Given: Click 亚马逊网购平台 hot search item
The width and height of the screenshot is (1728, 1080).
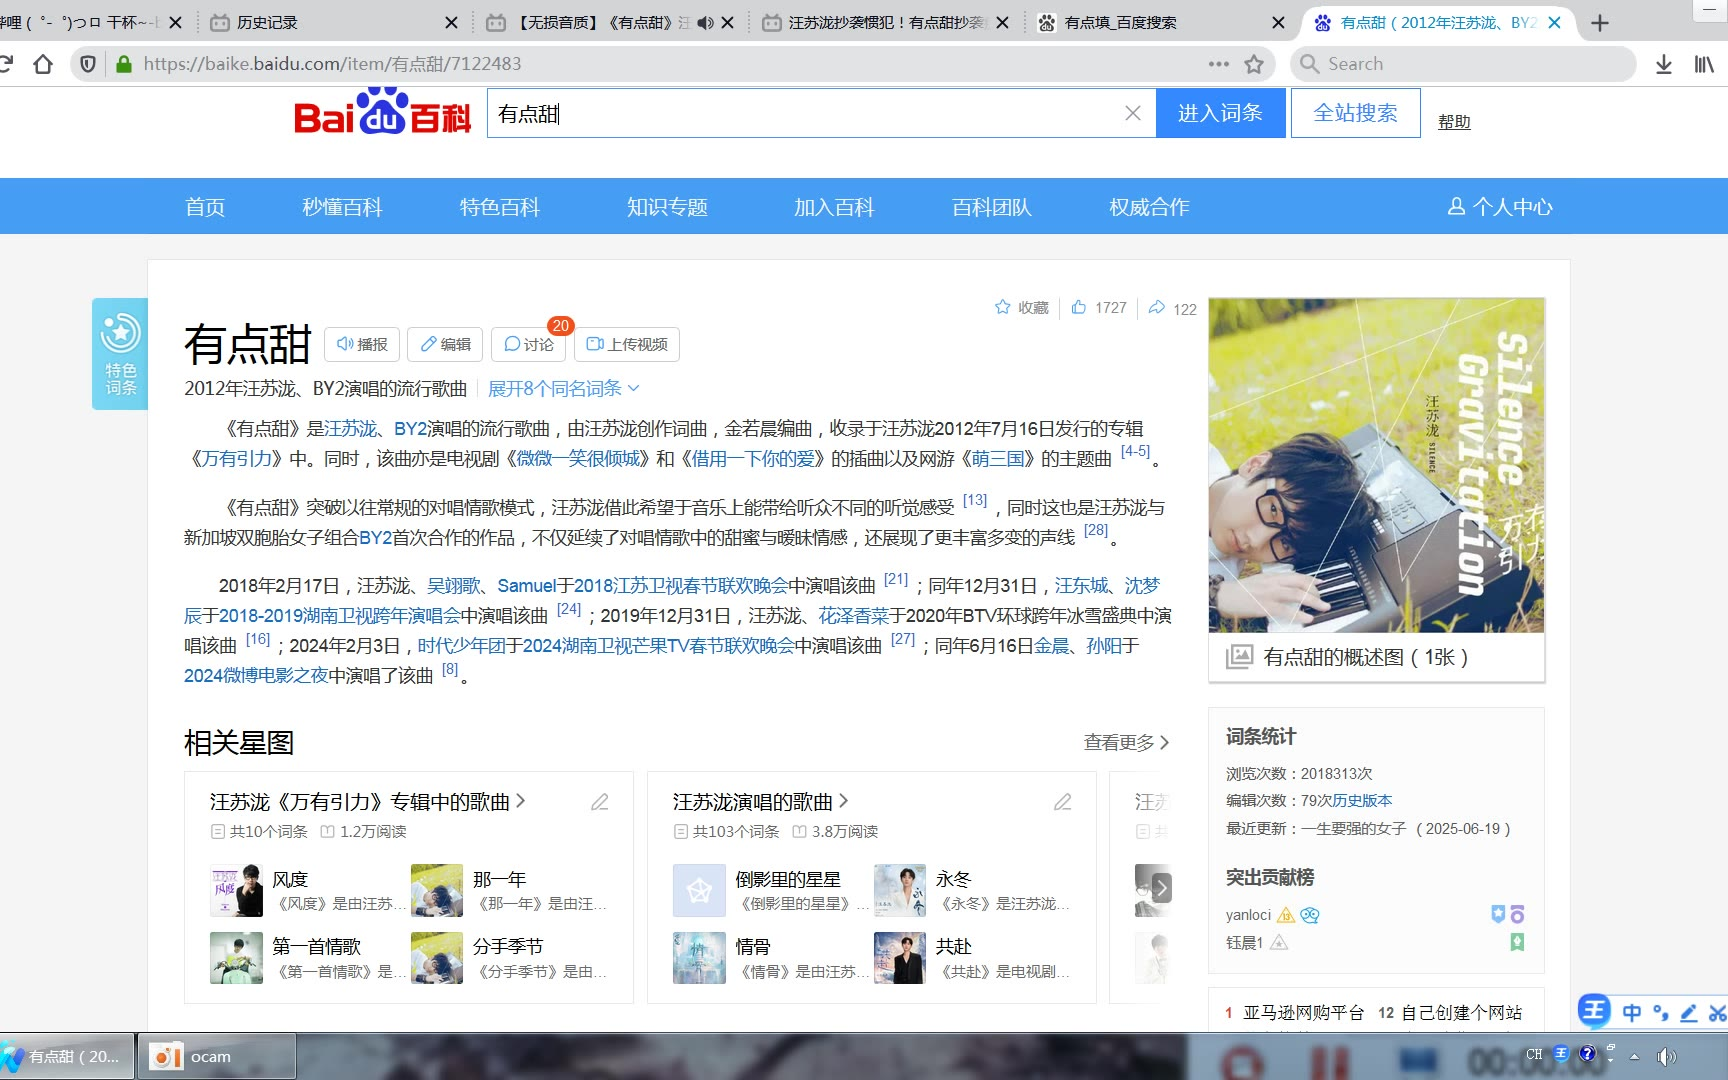Looking at the screenshot, I should 1303,1012.
